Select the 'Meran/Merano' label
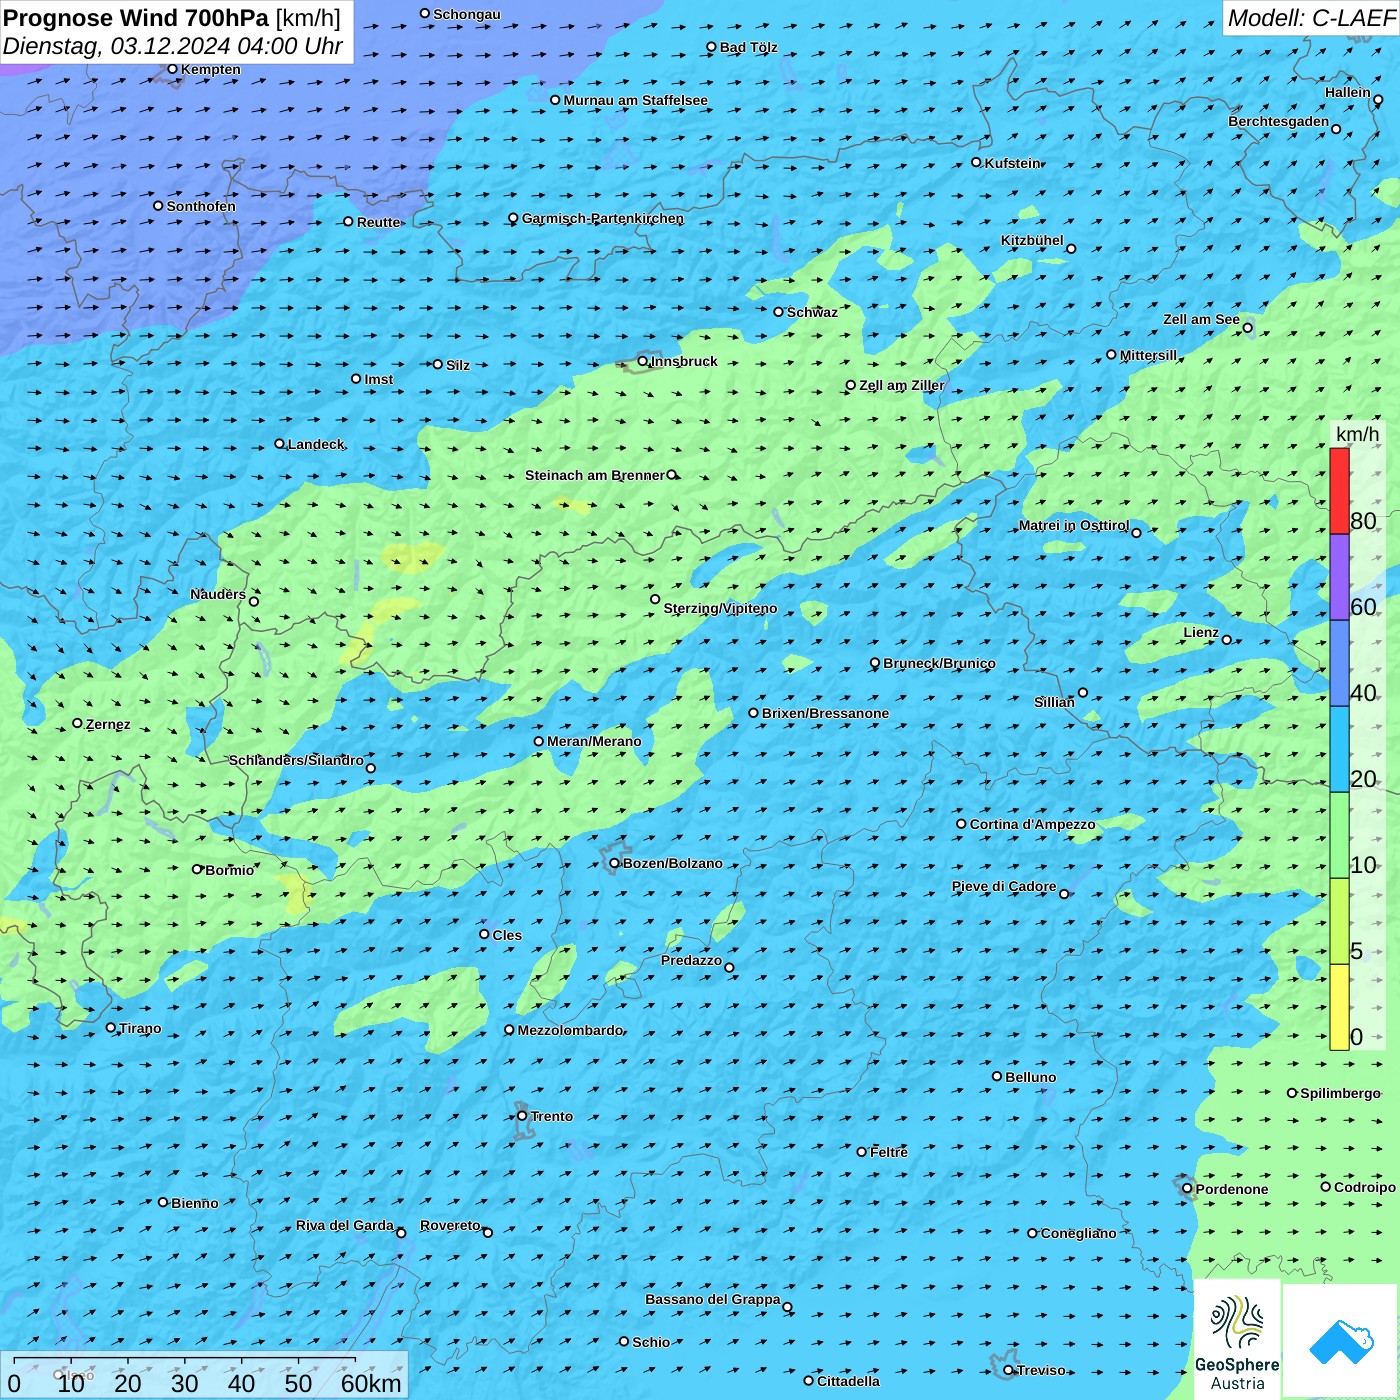1400x1400 pixels. tap(594, 741)
